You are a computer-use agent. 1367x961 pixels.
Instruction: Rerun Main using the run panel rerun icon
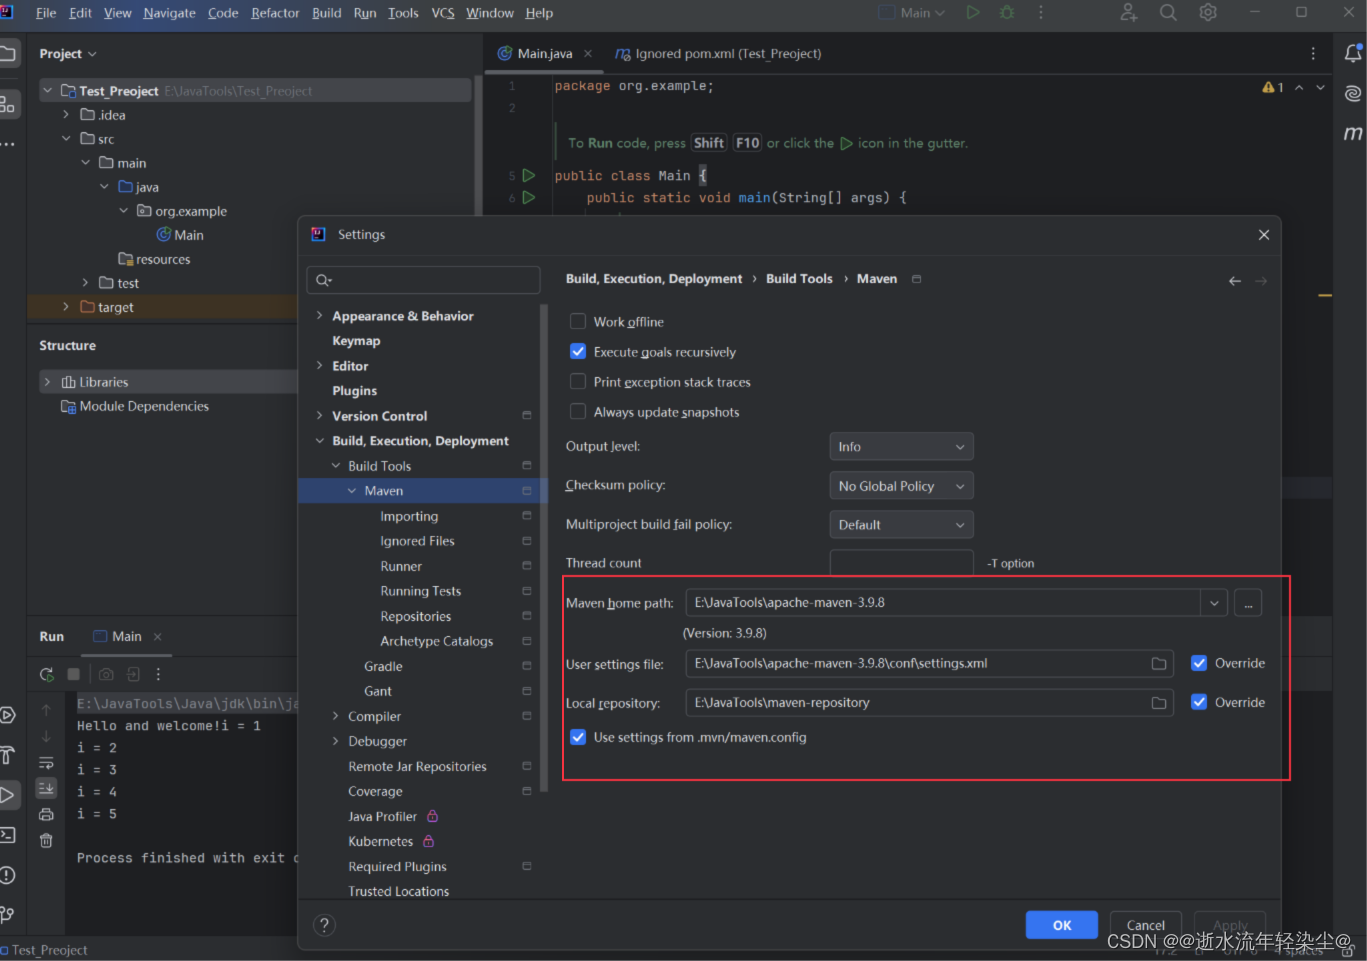click(x=46, y=674)
